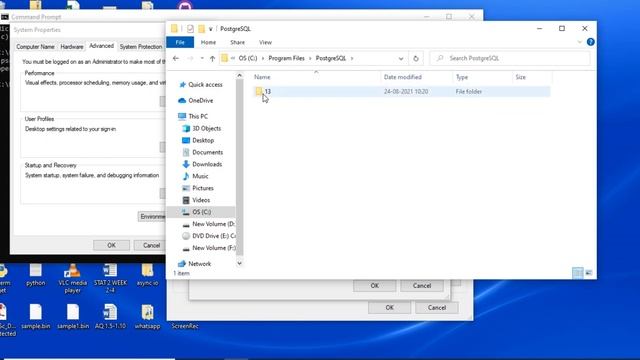Click OS (C:) in address breadcrumb
Screen dimensions: 640x360
[x=248, y=58]
